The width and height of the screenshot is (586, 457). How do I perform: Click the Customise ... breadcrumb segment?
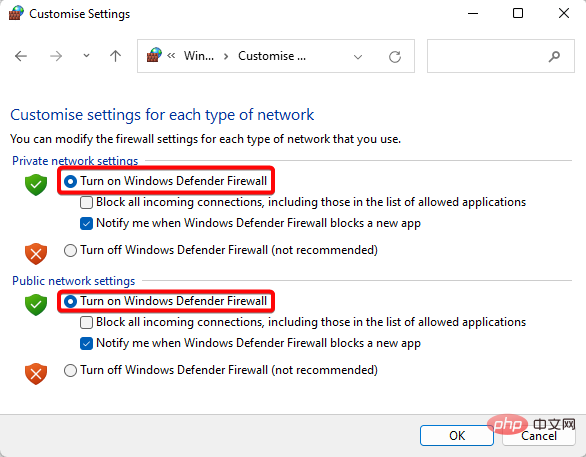click(x=272, y=56)
